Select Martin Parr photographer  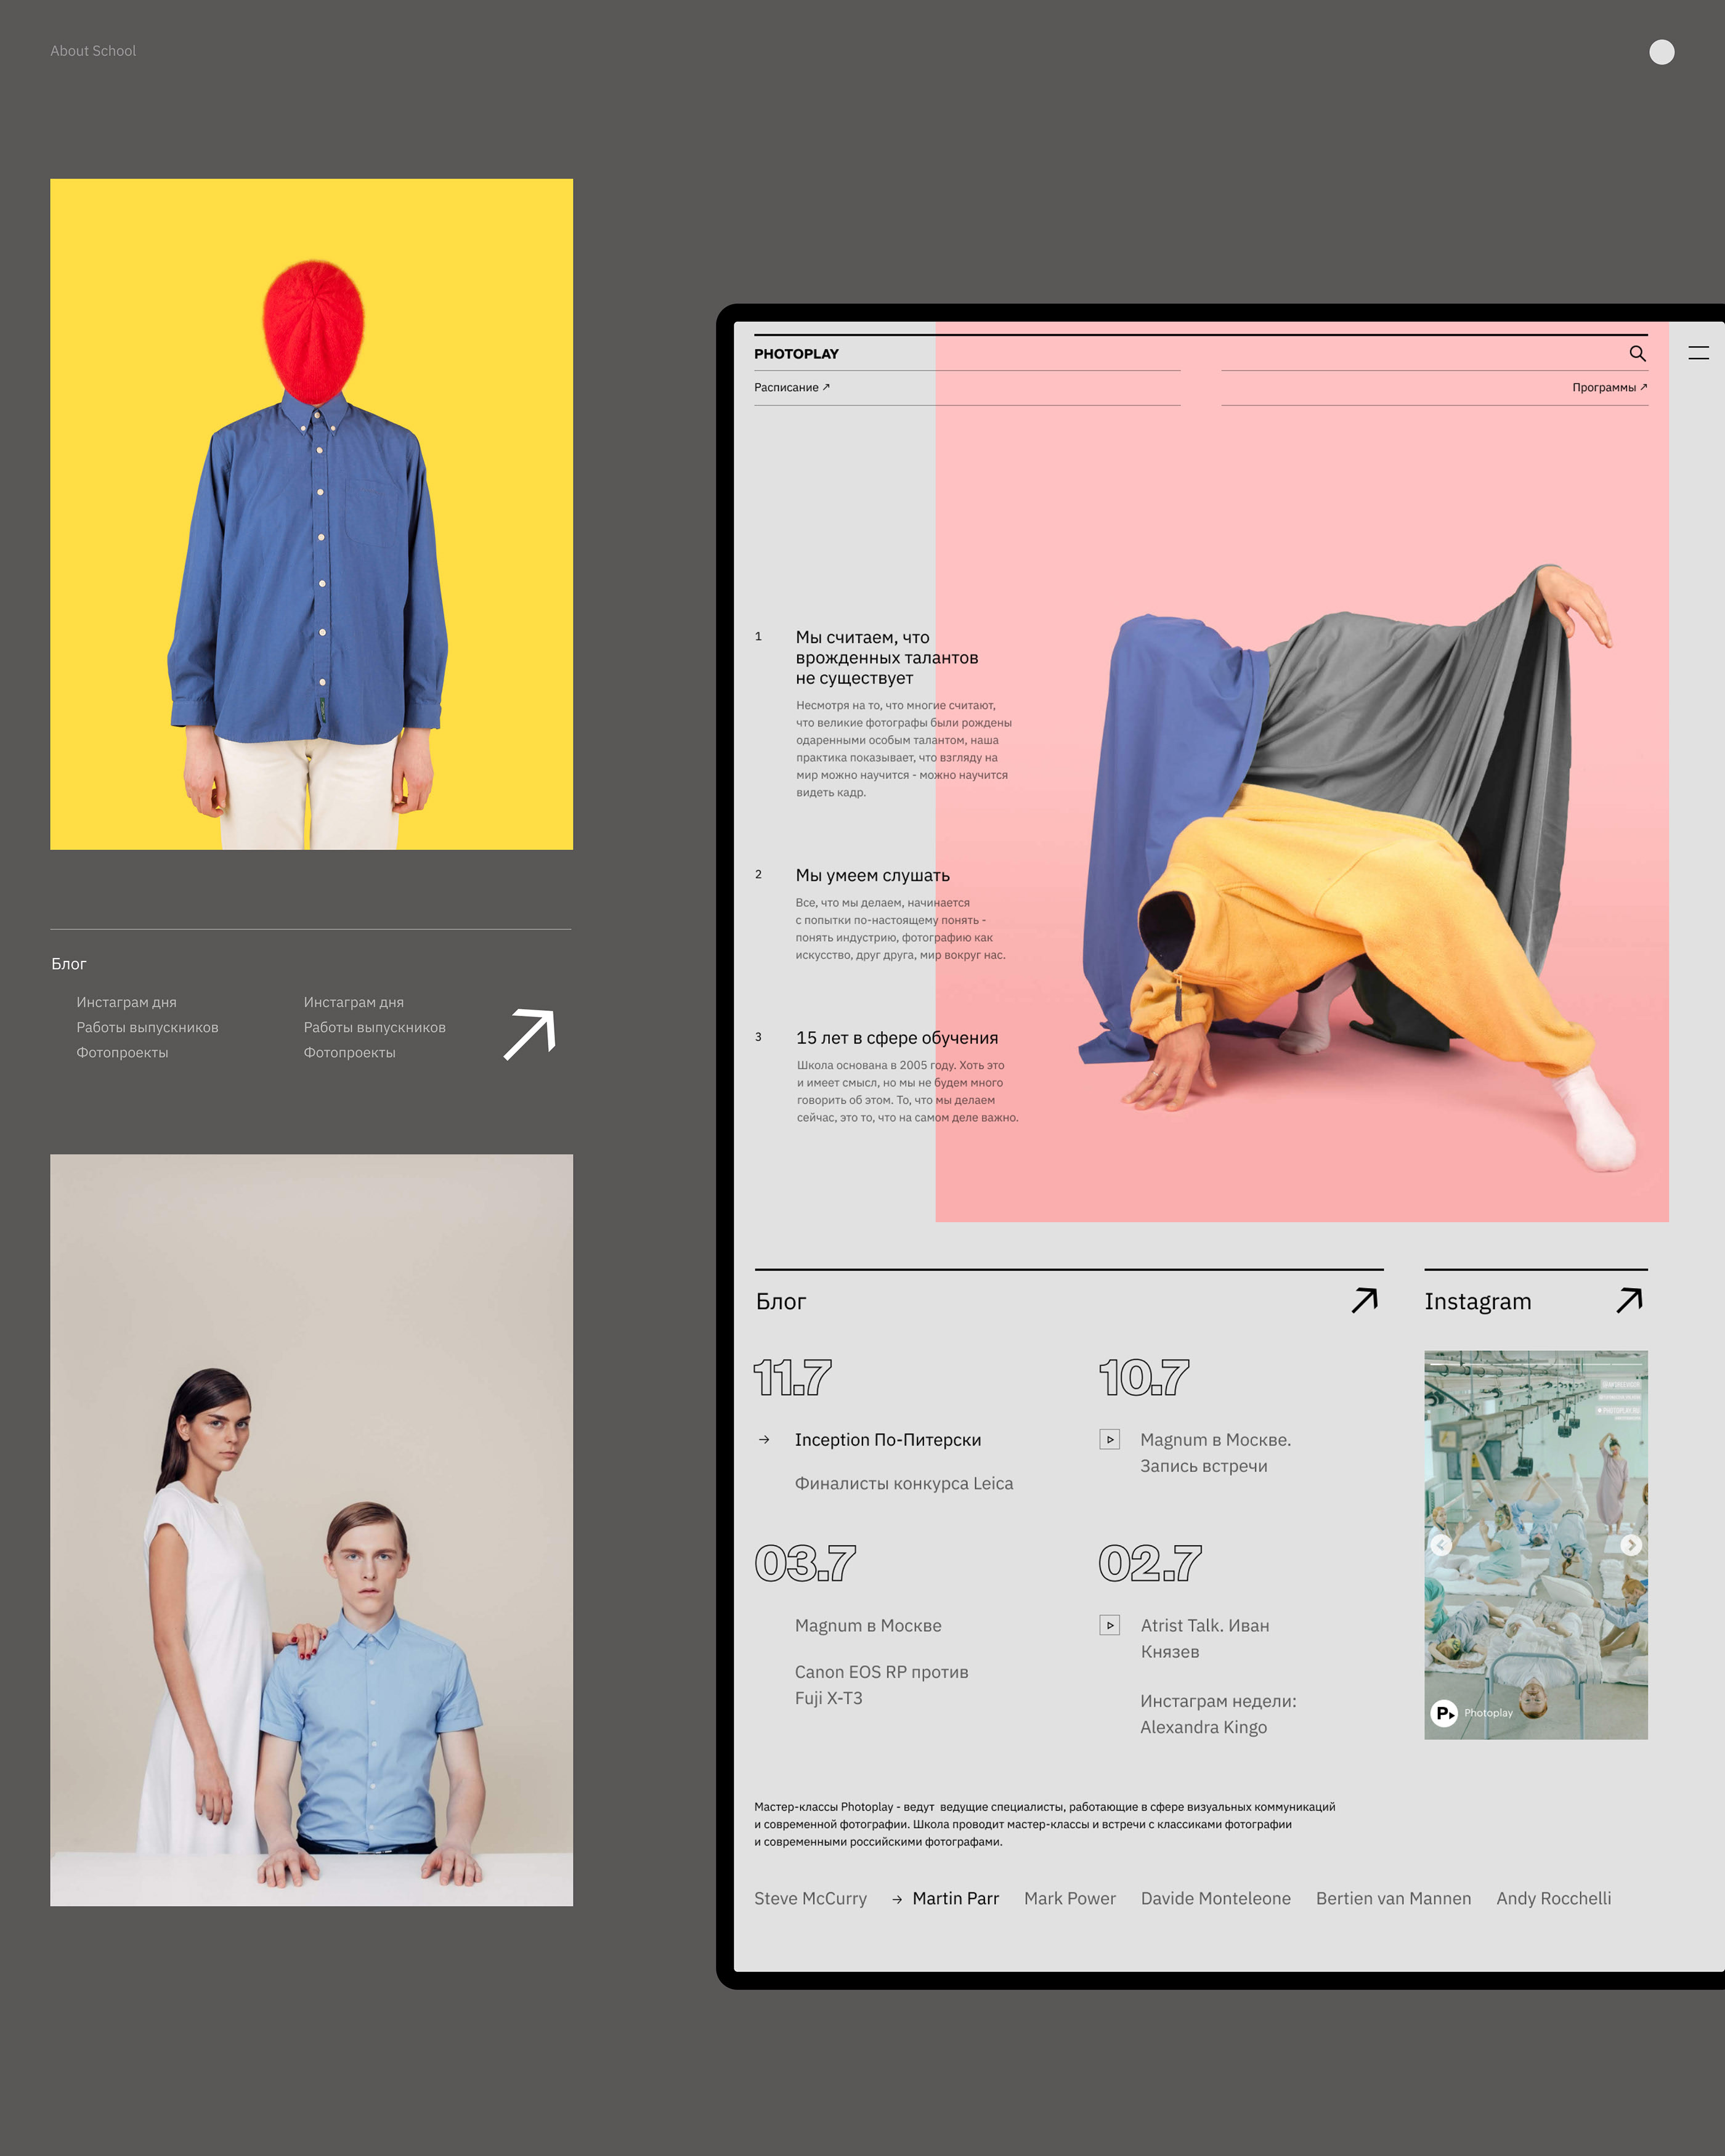955,1898
